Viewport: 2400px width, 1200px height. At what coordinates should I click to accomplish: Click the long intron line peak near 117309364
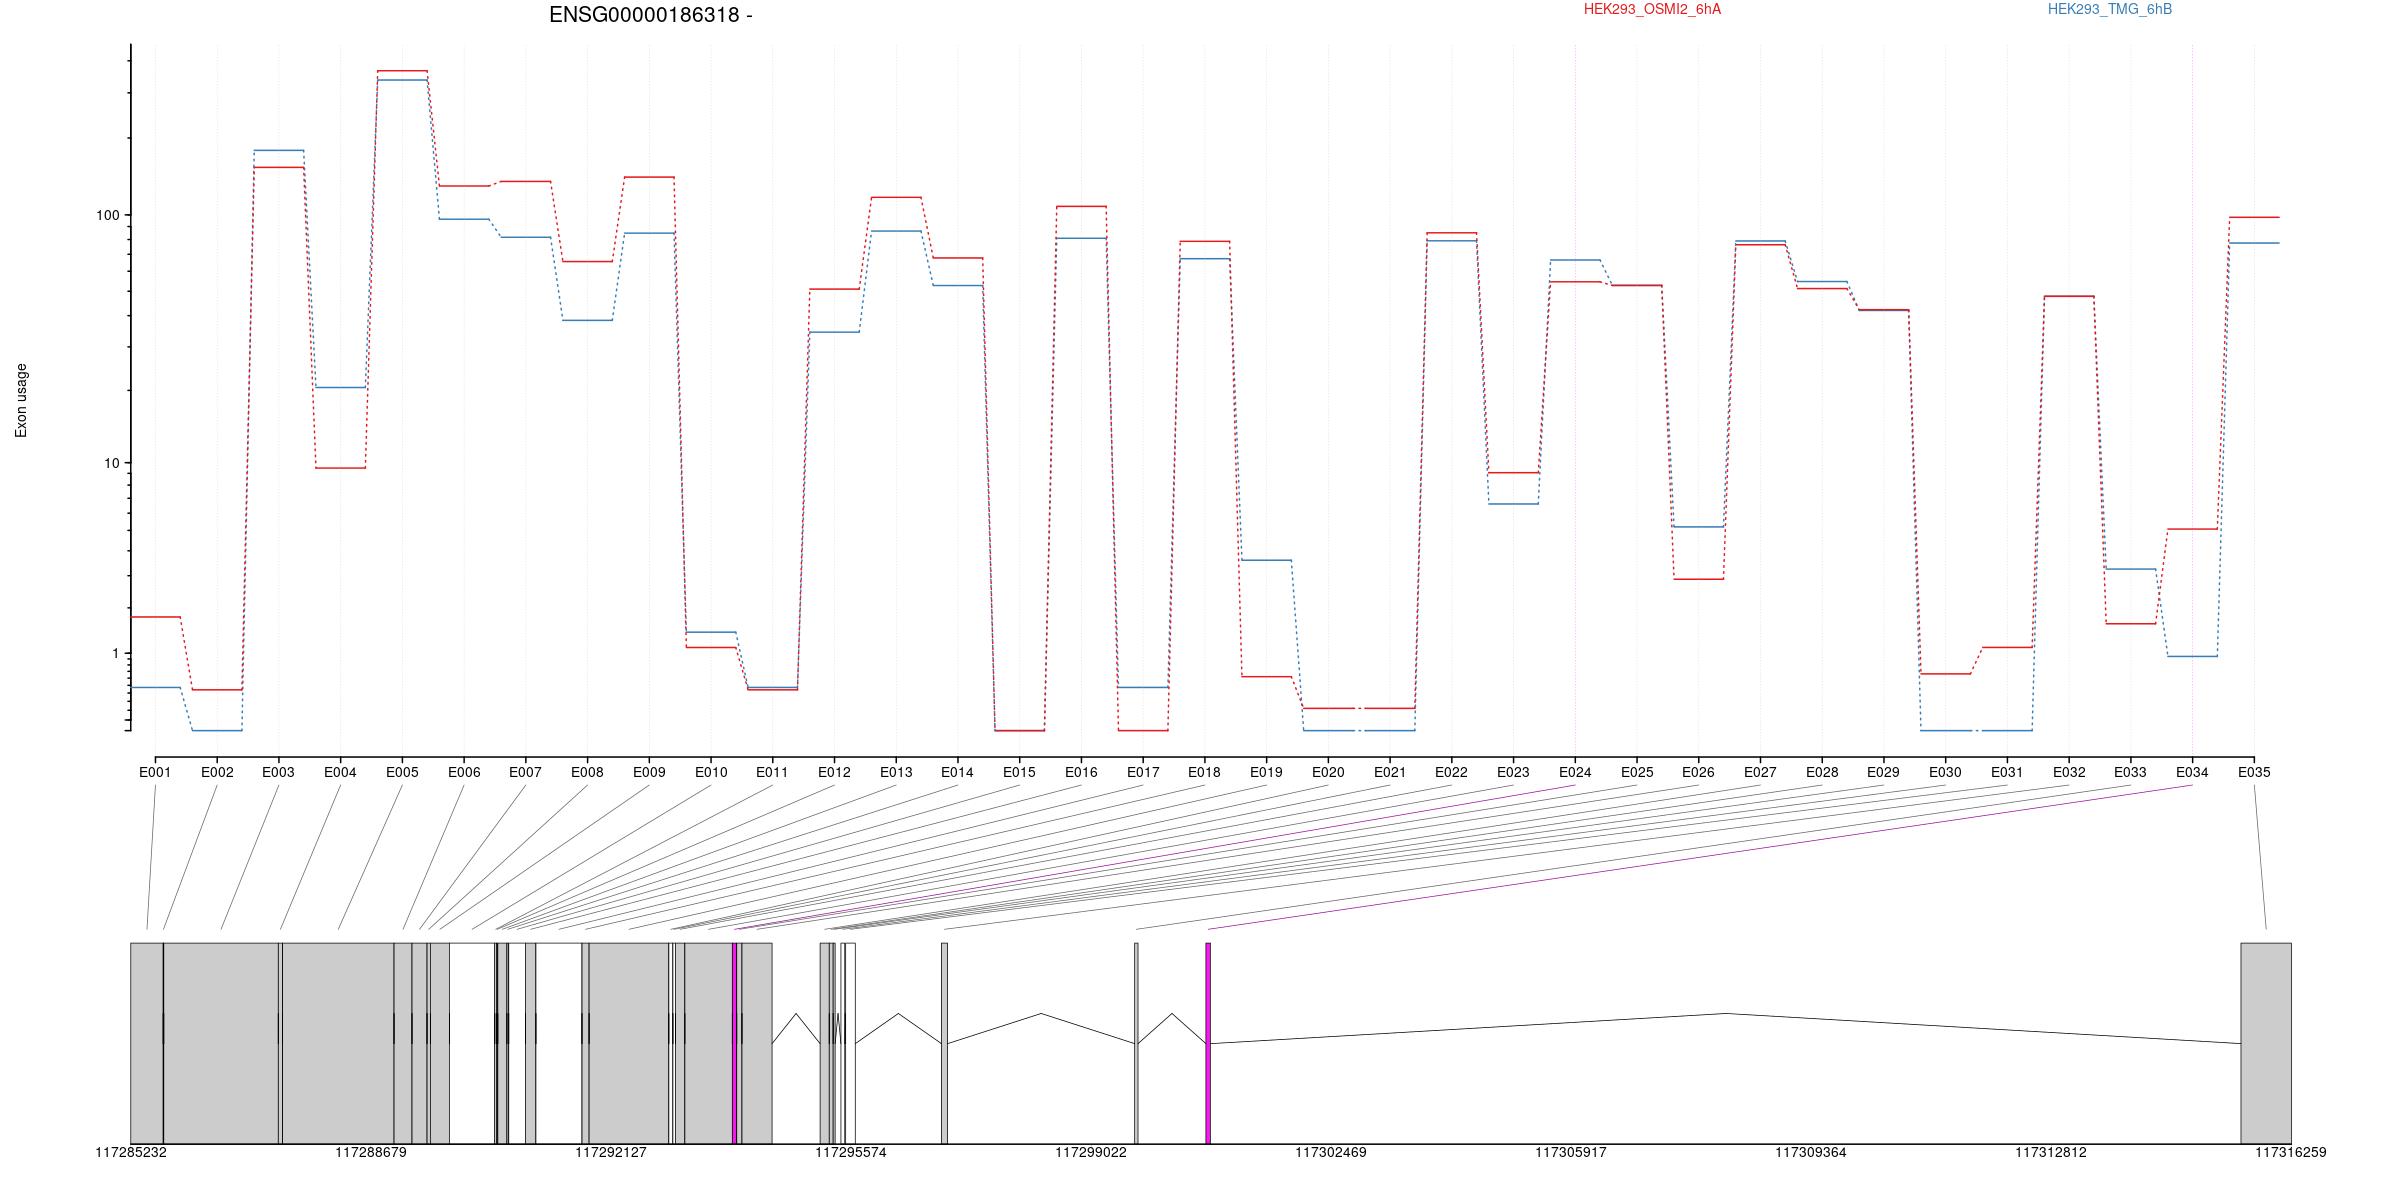(1726, 1014)
